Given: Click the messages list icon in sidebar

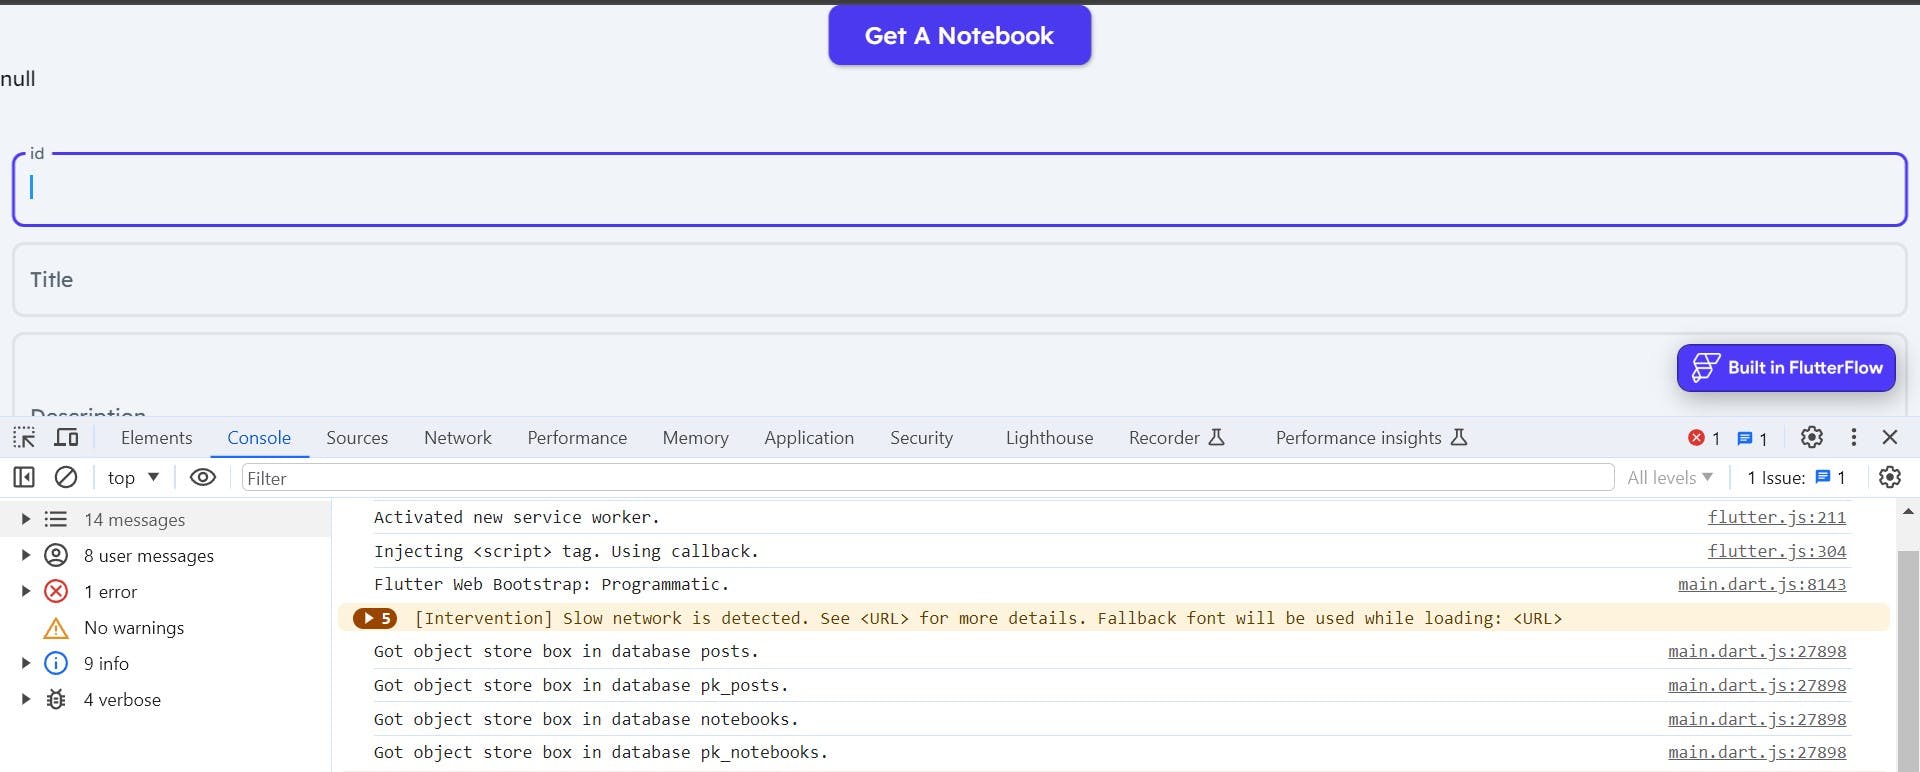Looking at the screenshot, I should 56,520.
